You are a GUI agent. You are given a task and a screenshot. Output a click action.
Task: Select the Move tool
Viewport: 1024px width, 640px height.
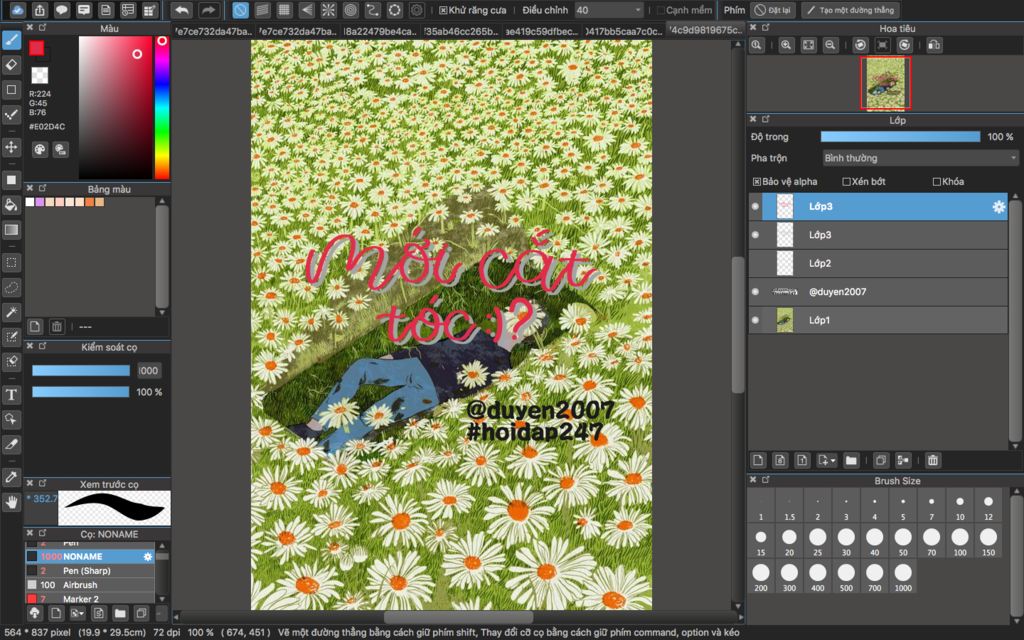pyautogui.click(x=11, y=146)
